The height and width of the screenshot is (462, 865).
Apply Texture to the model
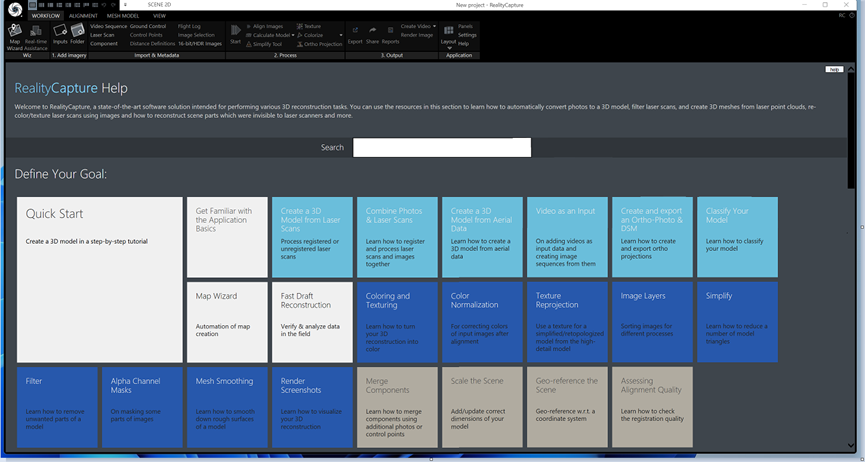click(x=308, y=26)
